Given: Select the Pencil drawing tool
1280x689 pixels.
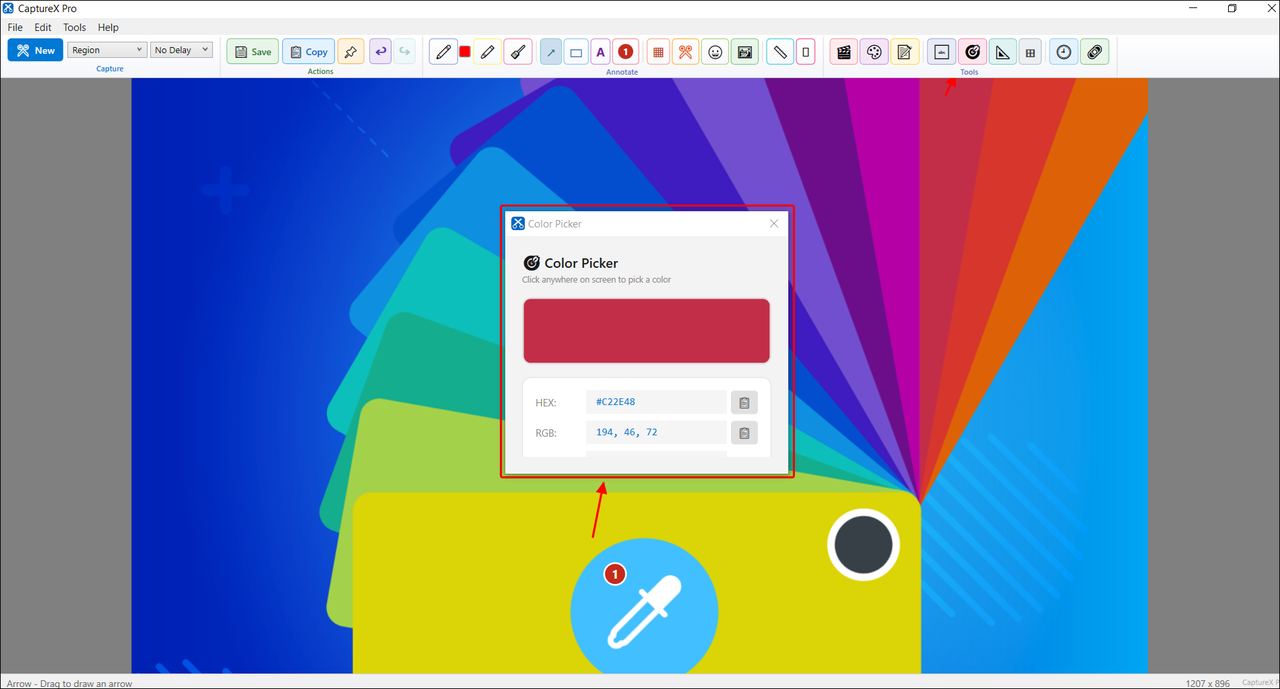Looking at the screenshot, I should (x=443, y=52).
